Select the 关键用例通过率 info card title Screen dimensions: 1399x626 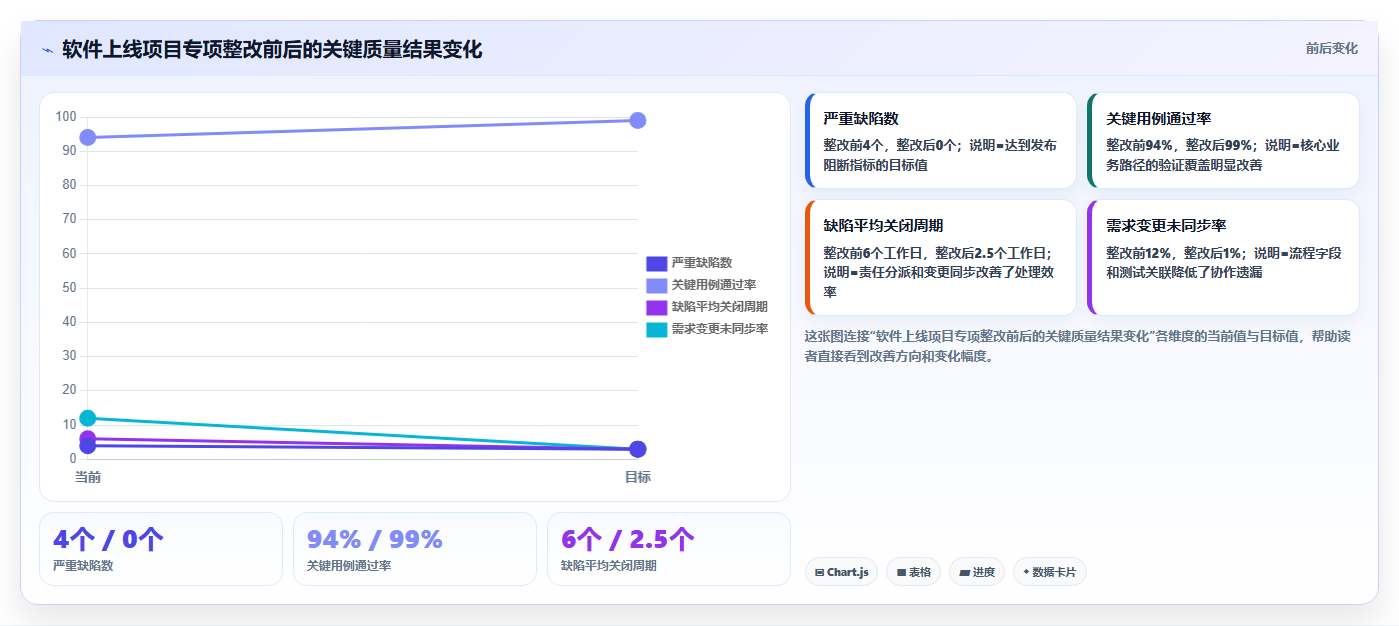click(x=1159, y=118)
